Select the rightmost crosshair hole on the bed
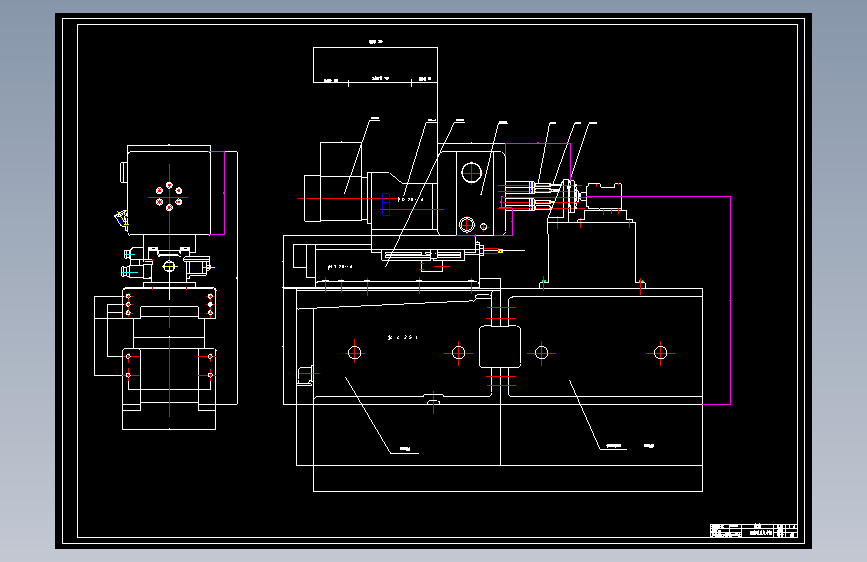 (660, 352)
